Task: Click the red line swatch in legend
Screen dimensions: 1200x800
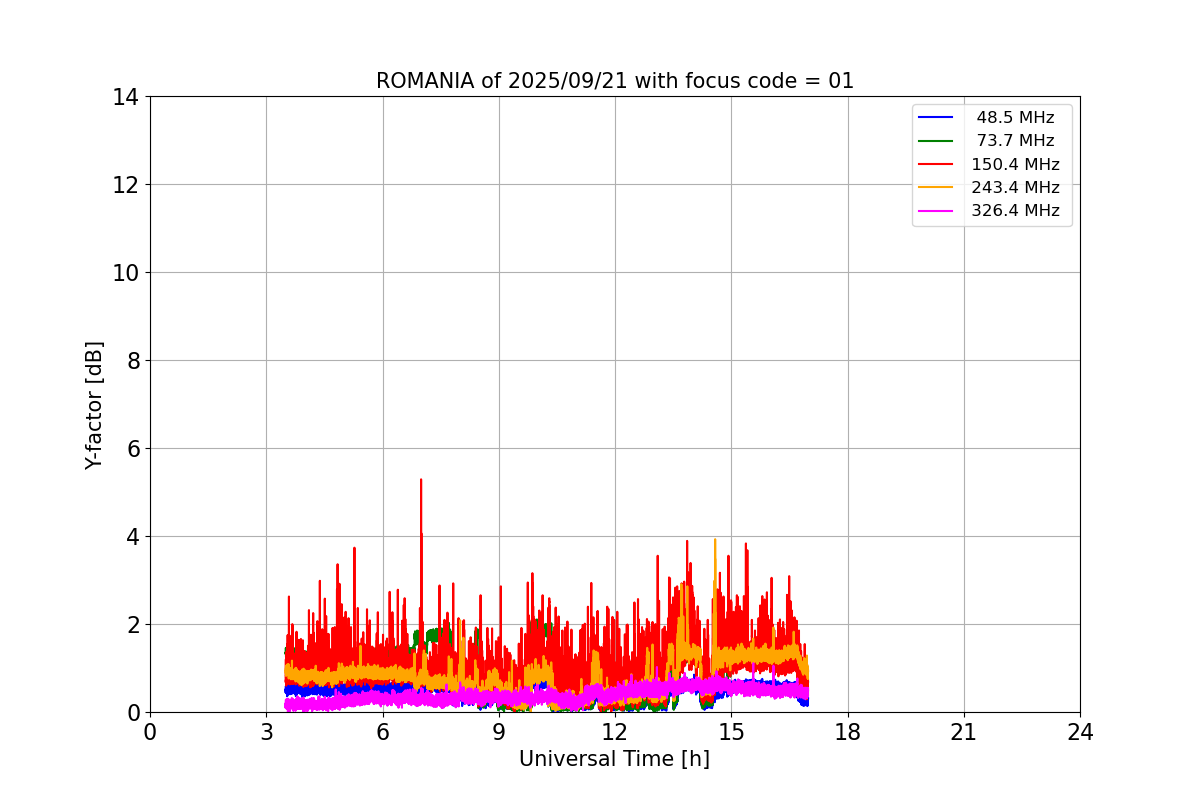Action: pos(936,164)
